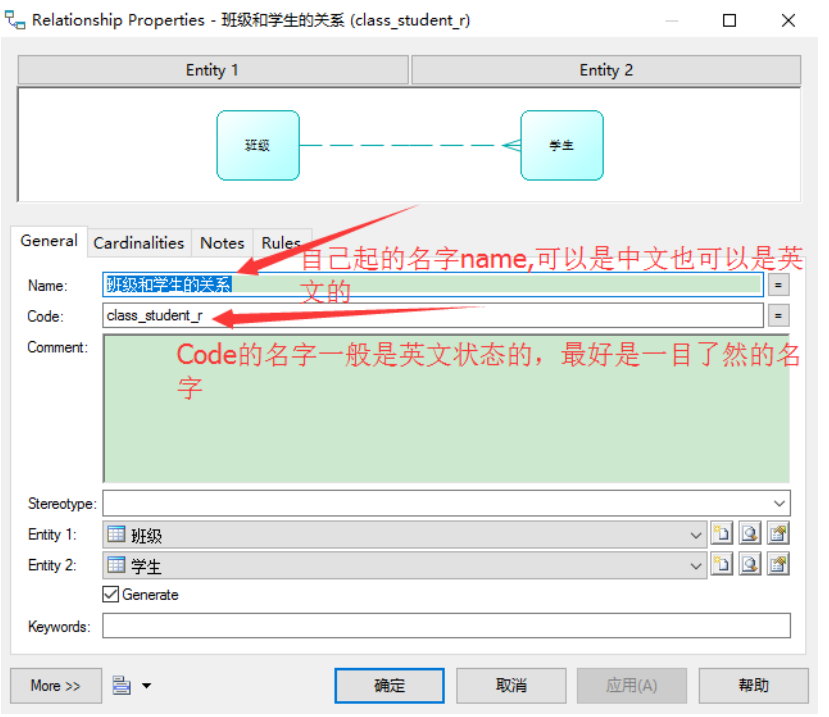Viewport: 829px width, 717px height.
Task: Click the More >> button
Action: tap(56, 686)
